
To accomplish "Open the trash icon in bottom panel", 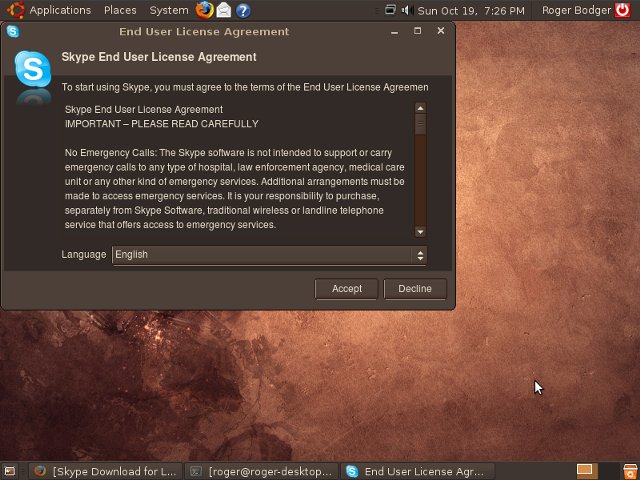I will [630, 471].
